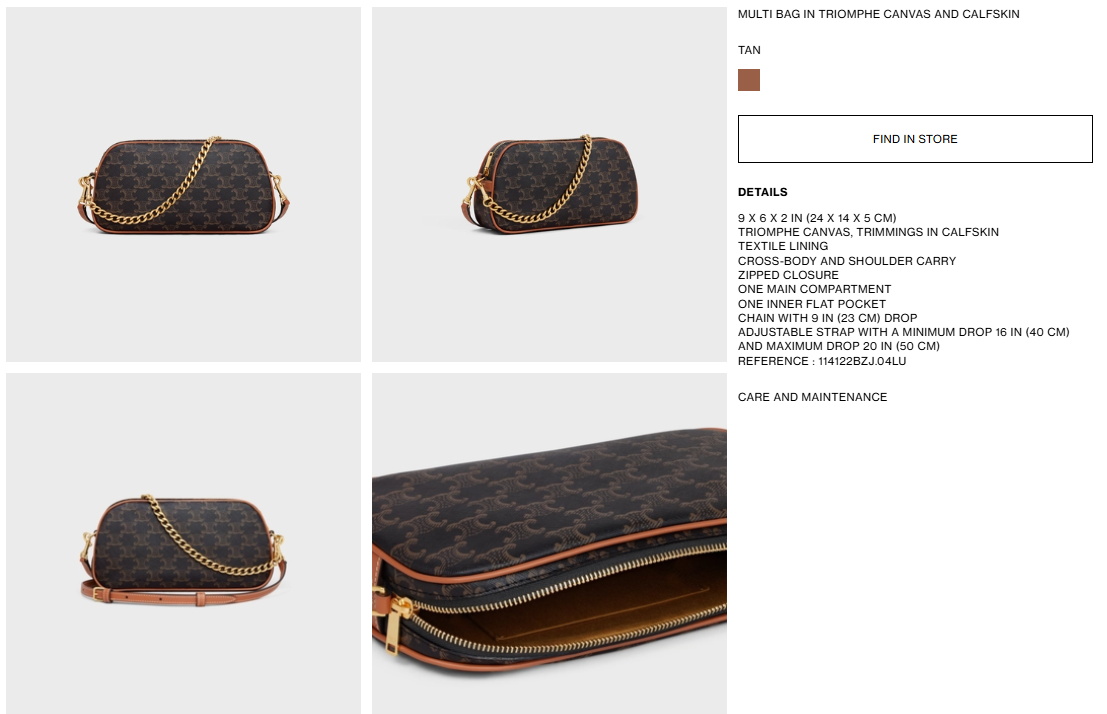Screen dimensions: 1107x714
Task: Select the Tan color swatch
Action: pyautogui.click(x=749, y=80)
